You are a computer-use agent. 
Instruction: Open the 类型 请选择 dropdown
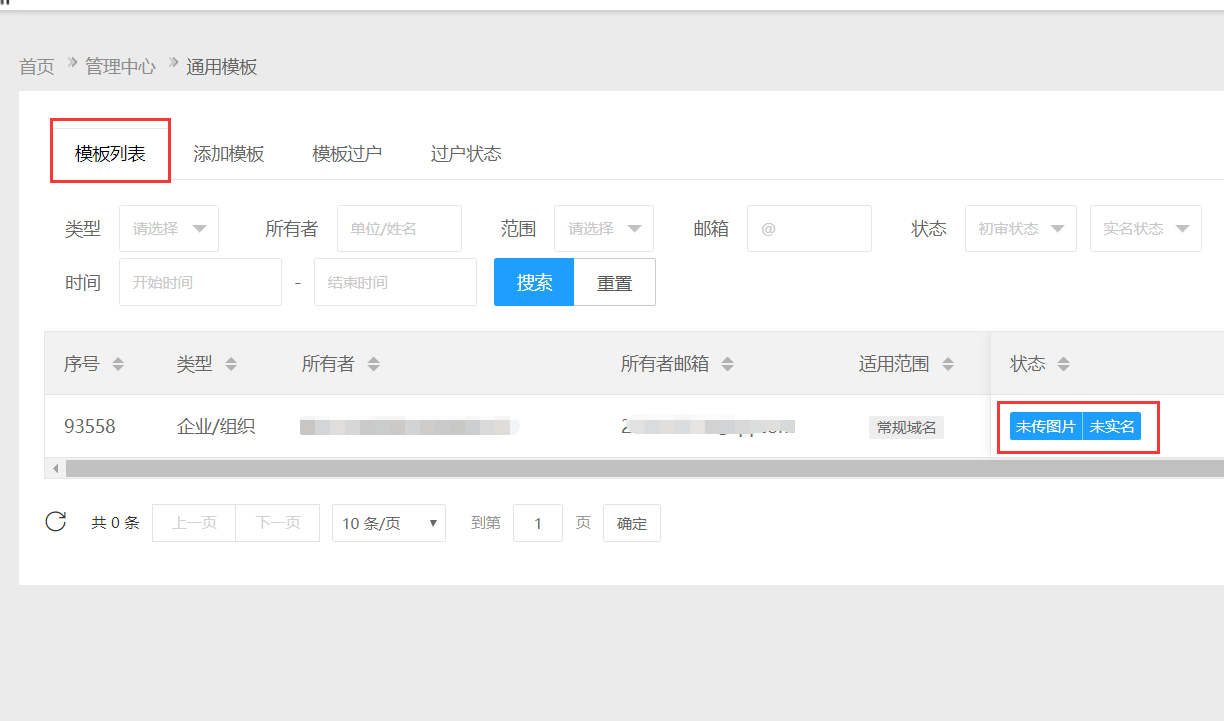pyautogui.click(x=168, y=228)
